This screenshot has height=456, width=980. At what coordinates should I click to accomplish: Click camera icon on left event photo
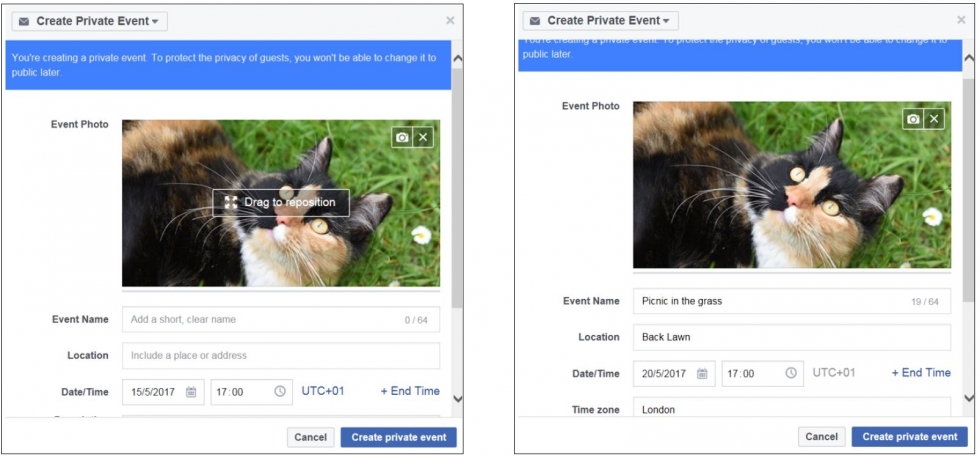pos(402,137)
